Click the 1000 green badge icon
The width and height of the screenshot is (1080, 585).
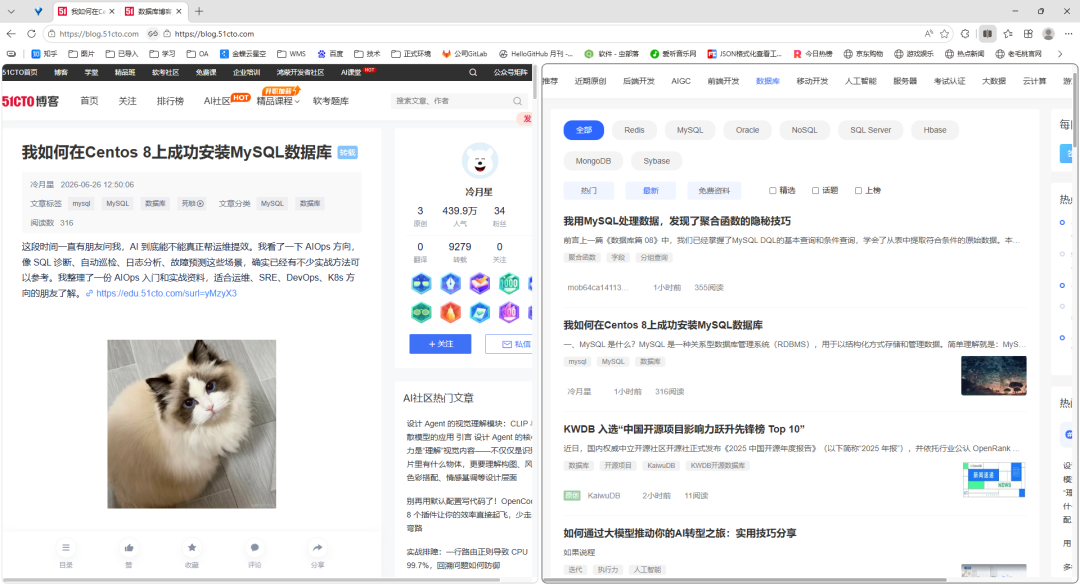(x=509, y=283)
